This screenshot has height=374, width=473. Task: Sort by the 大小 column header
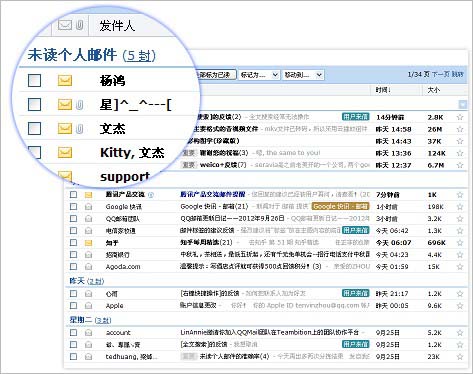433,90
